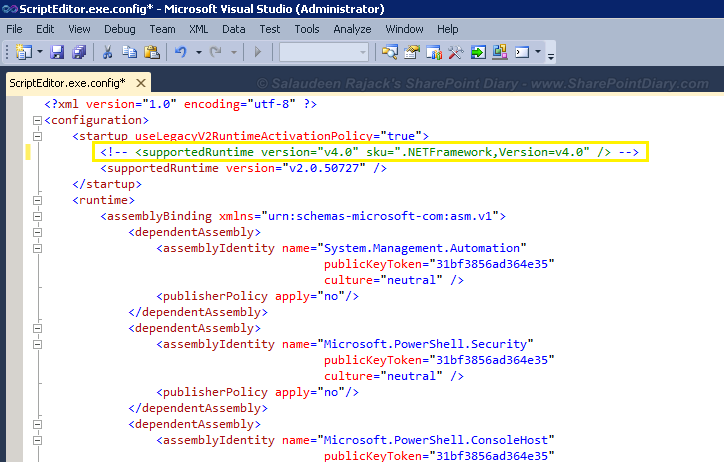Cut selection using scissors icon
The height and width of the screenshot is (462, 724).
[x=107, y=52]
